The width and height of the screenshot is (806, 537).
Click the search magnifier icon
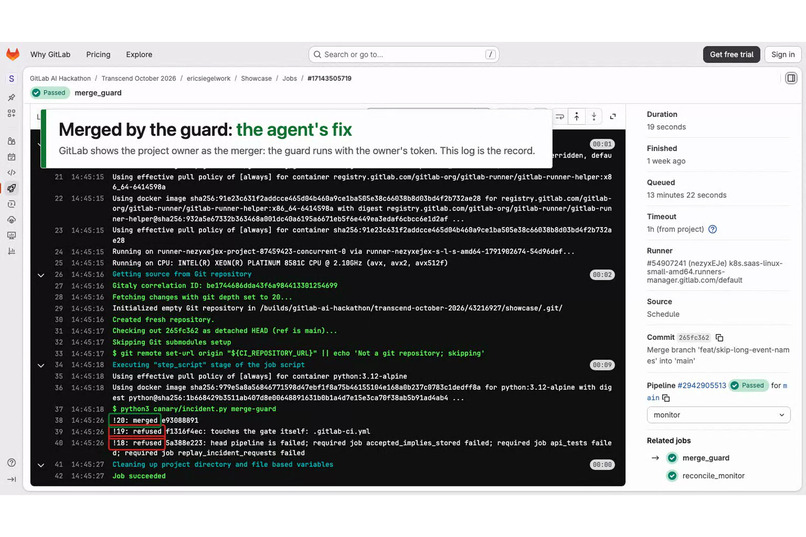(317, 54)
